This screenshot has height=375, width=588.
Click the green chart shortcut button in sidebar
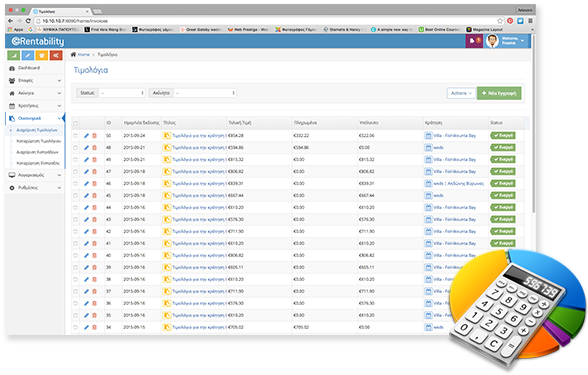14,56
